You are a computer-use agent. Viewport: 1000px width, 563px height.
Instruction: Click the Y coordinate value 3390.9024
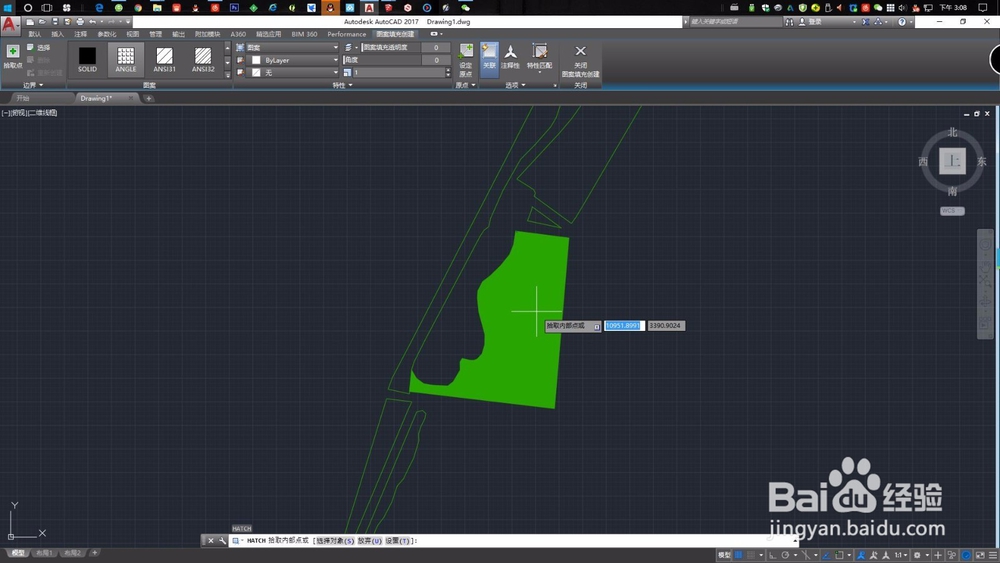tap(665, 326)
